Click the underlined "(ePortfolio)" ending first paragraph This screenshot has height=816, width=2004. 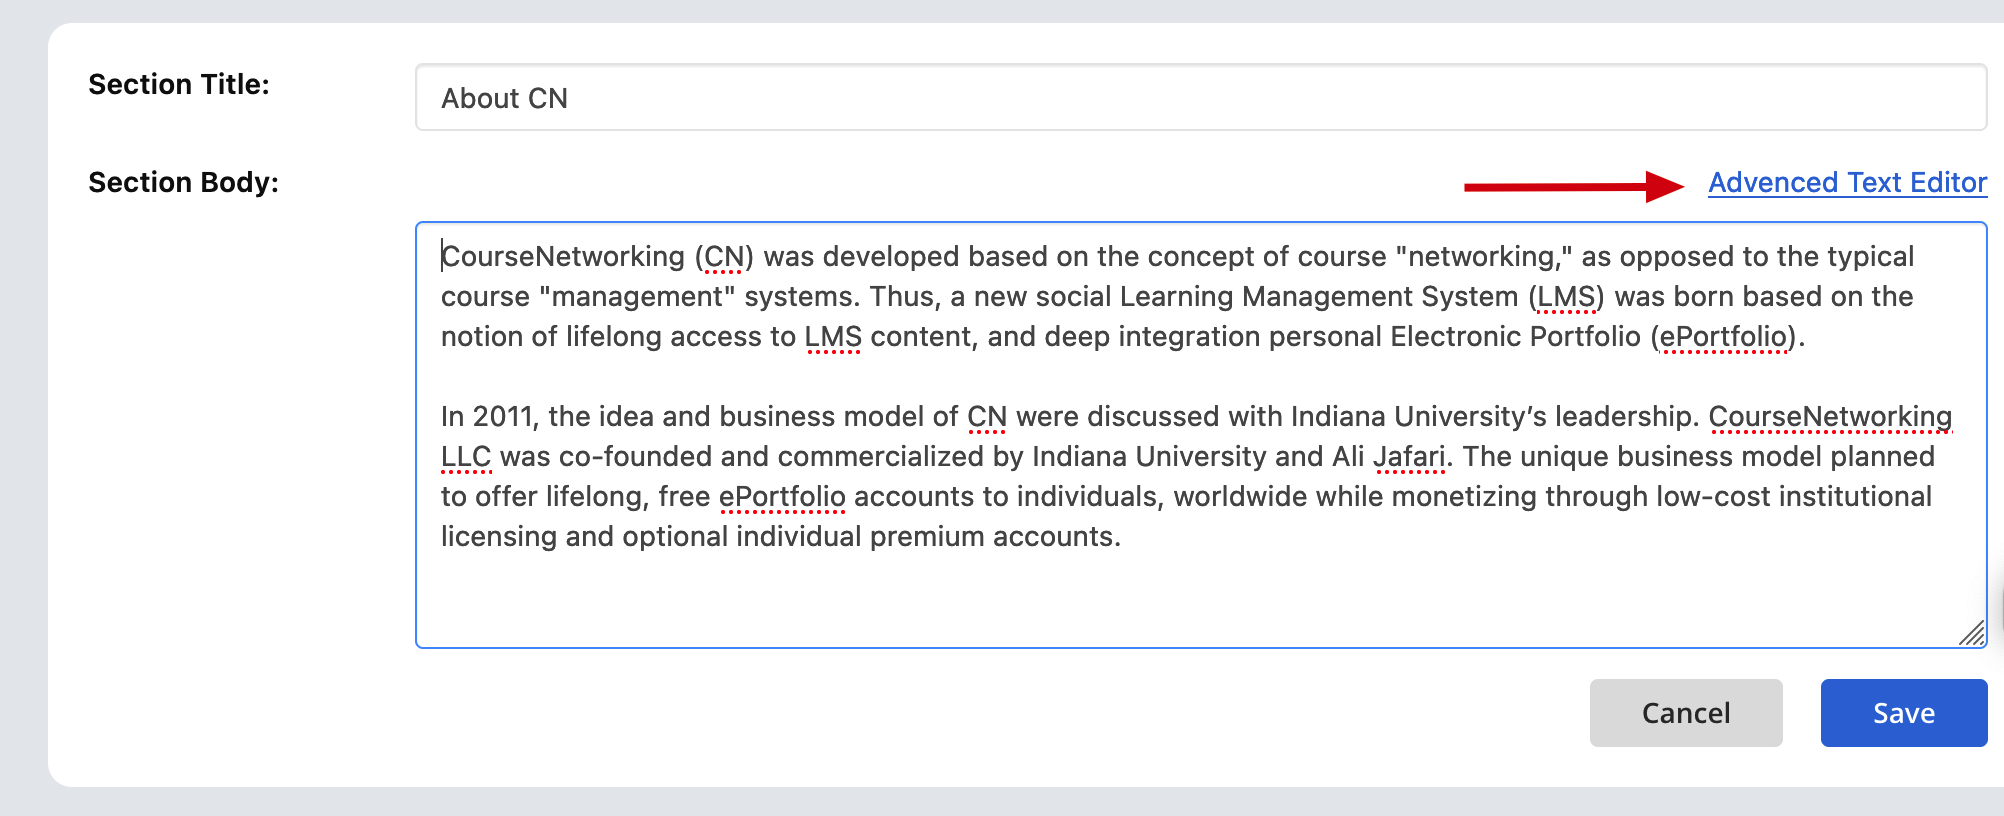click(x=1723, y=337)
